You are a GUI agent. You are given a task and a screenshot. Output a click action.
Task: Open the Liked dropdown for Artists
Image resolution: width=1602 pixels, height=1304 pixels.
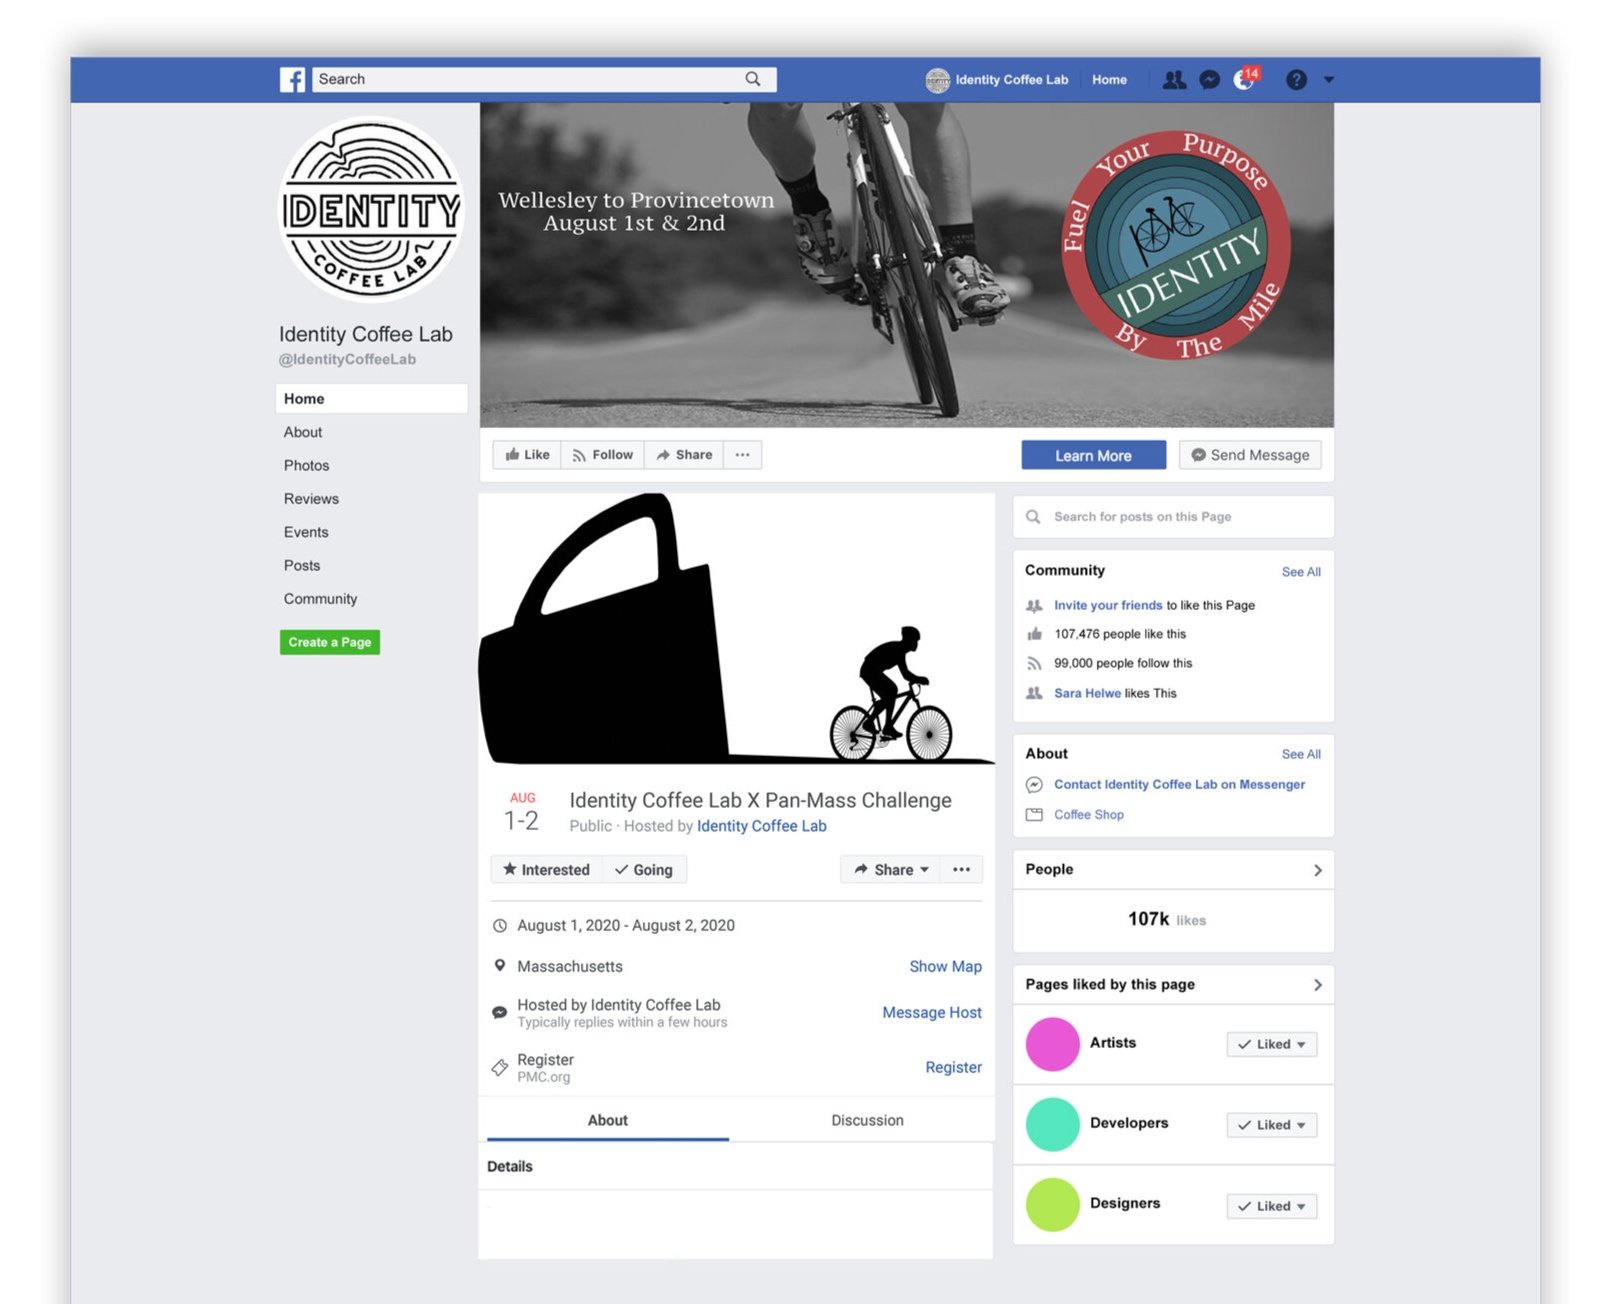coord(1271,1044)
